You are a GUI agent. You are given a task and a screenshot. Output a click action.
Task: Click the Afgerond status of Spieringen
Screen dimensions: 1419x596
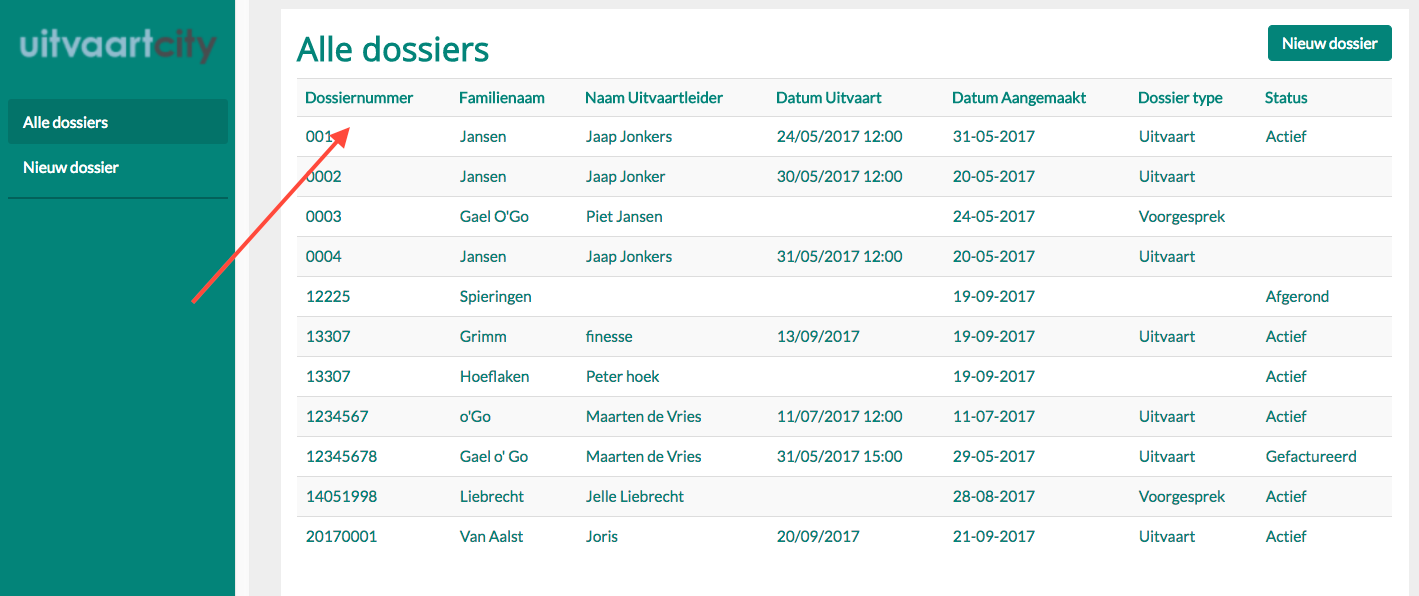pos(1297,296)
